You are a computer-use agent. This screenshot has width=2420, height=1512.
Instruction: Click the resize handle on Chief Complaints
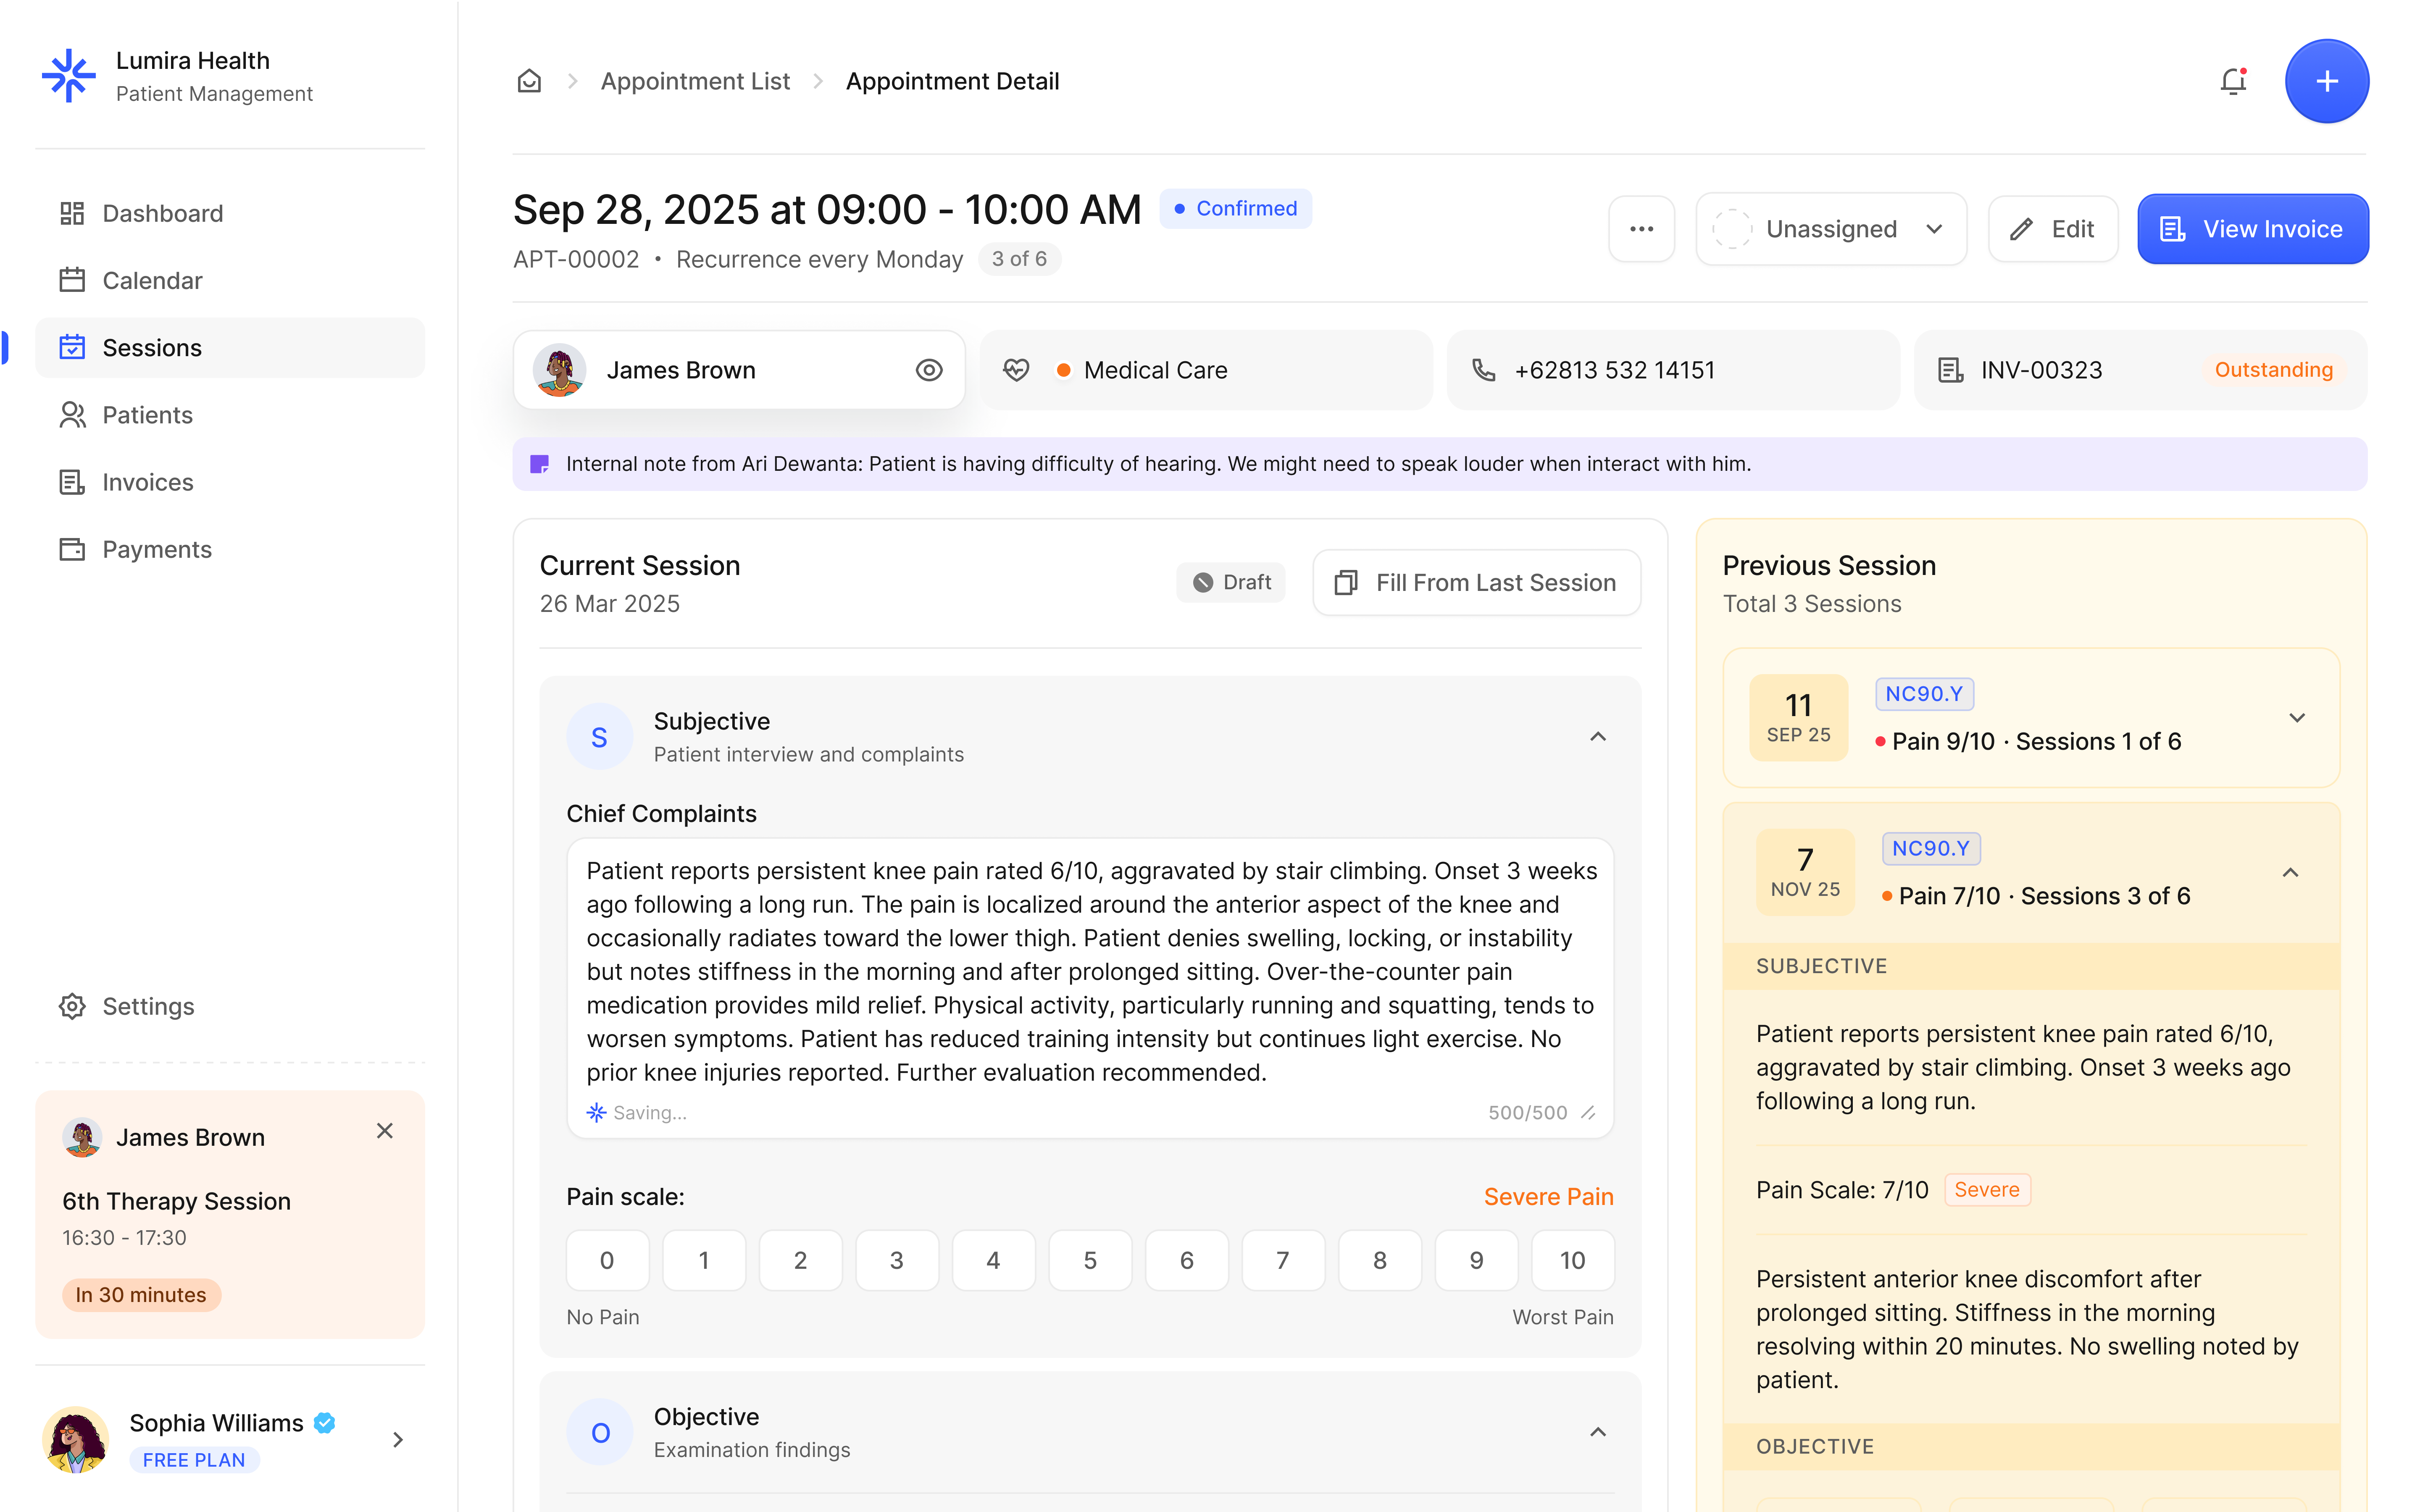[1588, 1113]
